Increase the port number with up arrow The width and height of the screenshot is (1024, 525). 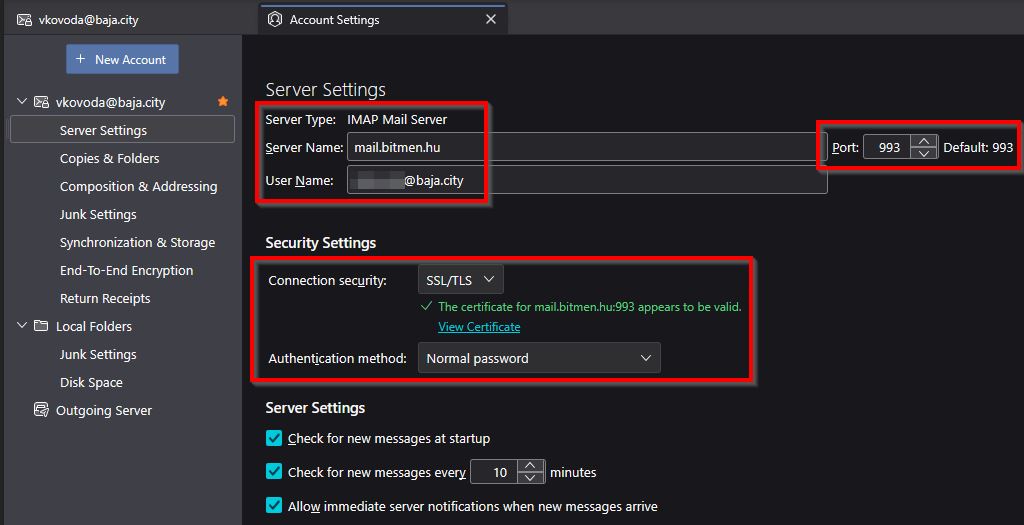[924, 141]
